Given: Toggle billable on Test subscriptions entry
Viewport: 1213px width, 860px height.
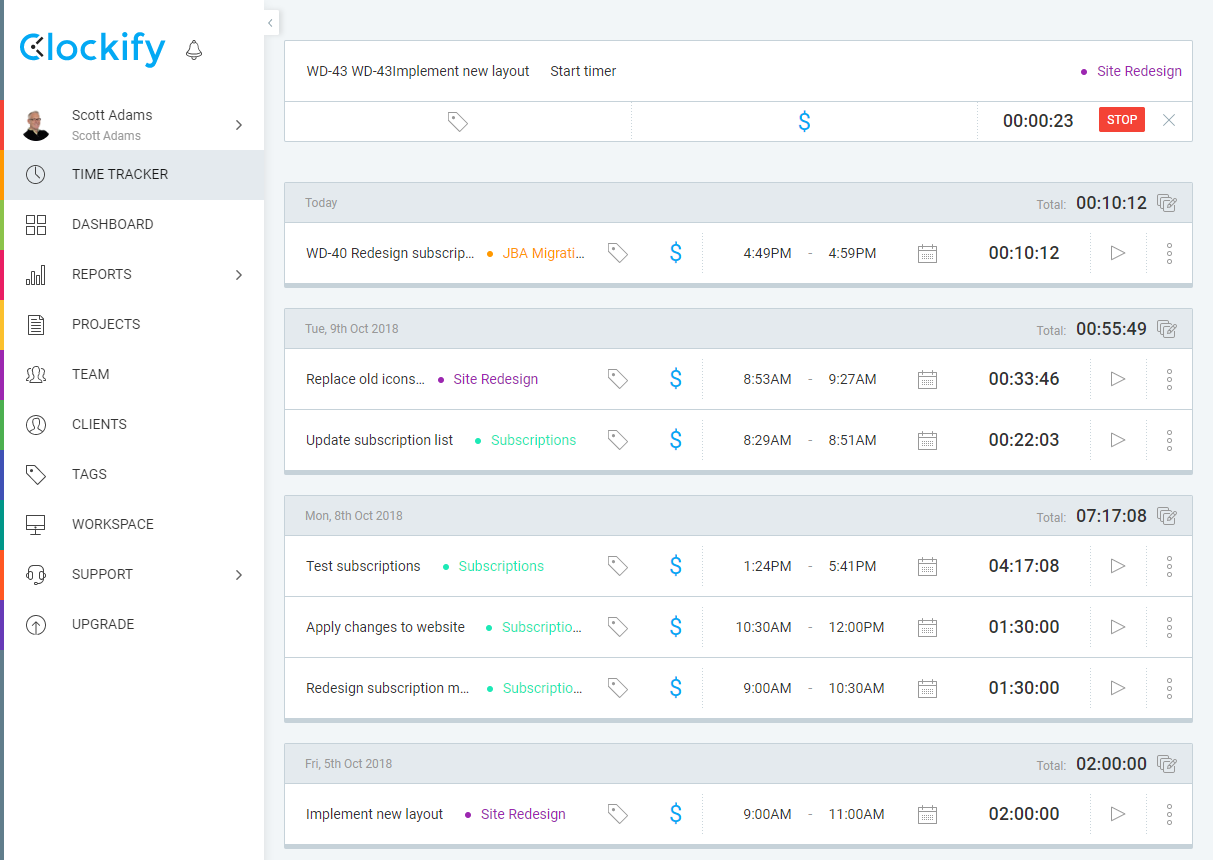Looking at the screenshot, I should 676,566.
